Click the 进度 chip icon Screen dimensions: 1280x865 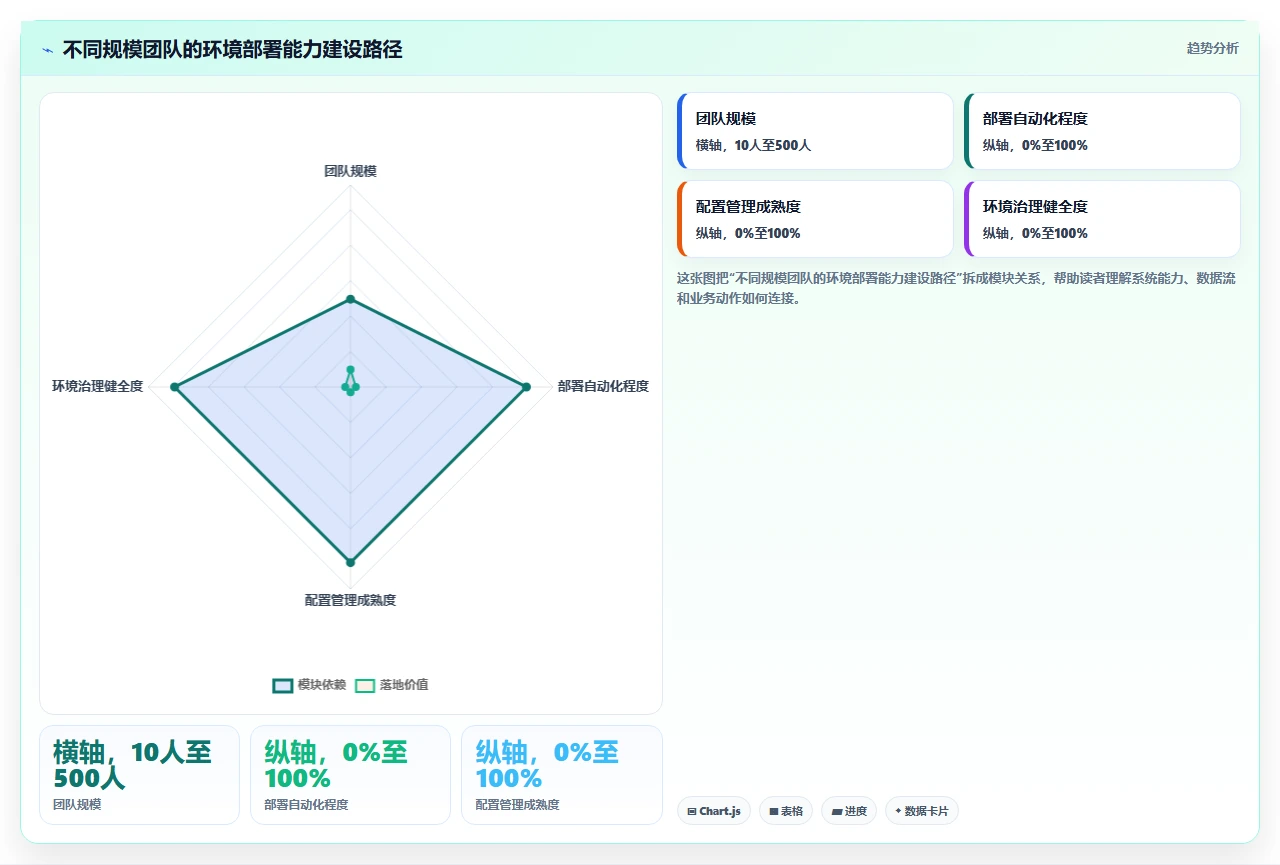[837, 812]
